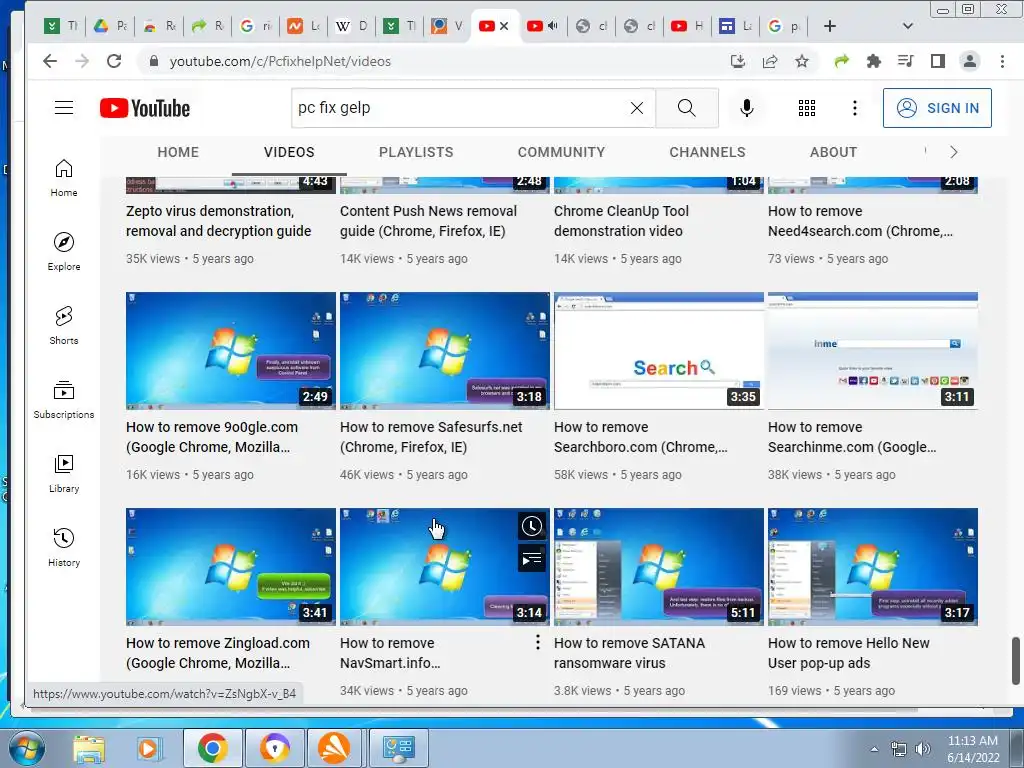This screenshot has width=1024, height=768.
Task: Toggle Chrome side panel icon
Action: 938,61
